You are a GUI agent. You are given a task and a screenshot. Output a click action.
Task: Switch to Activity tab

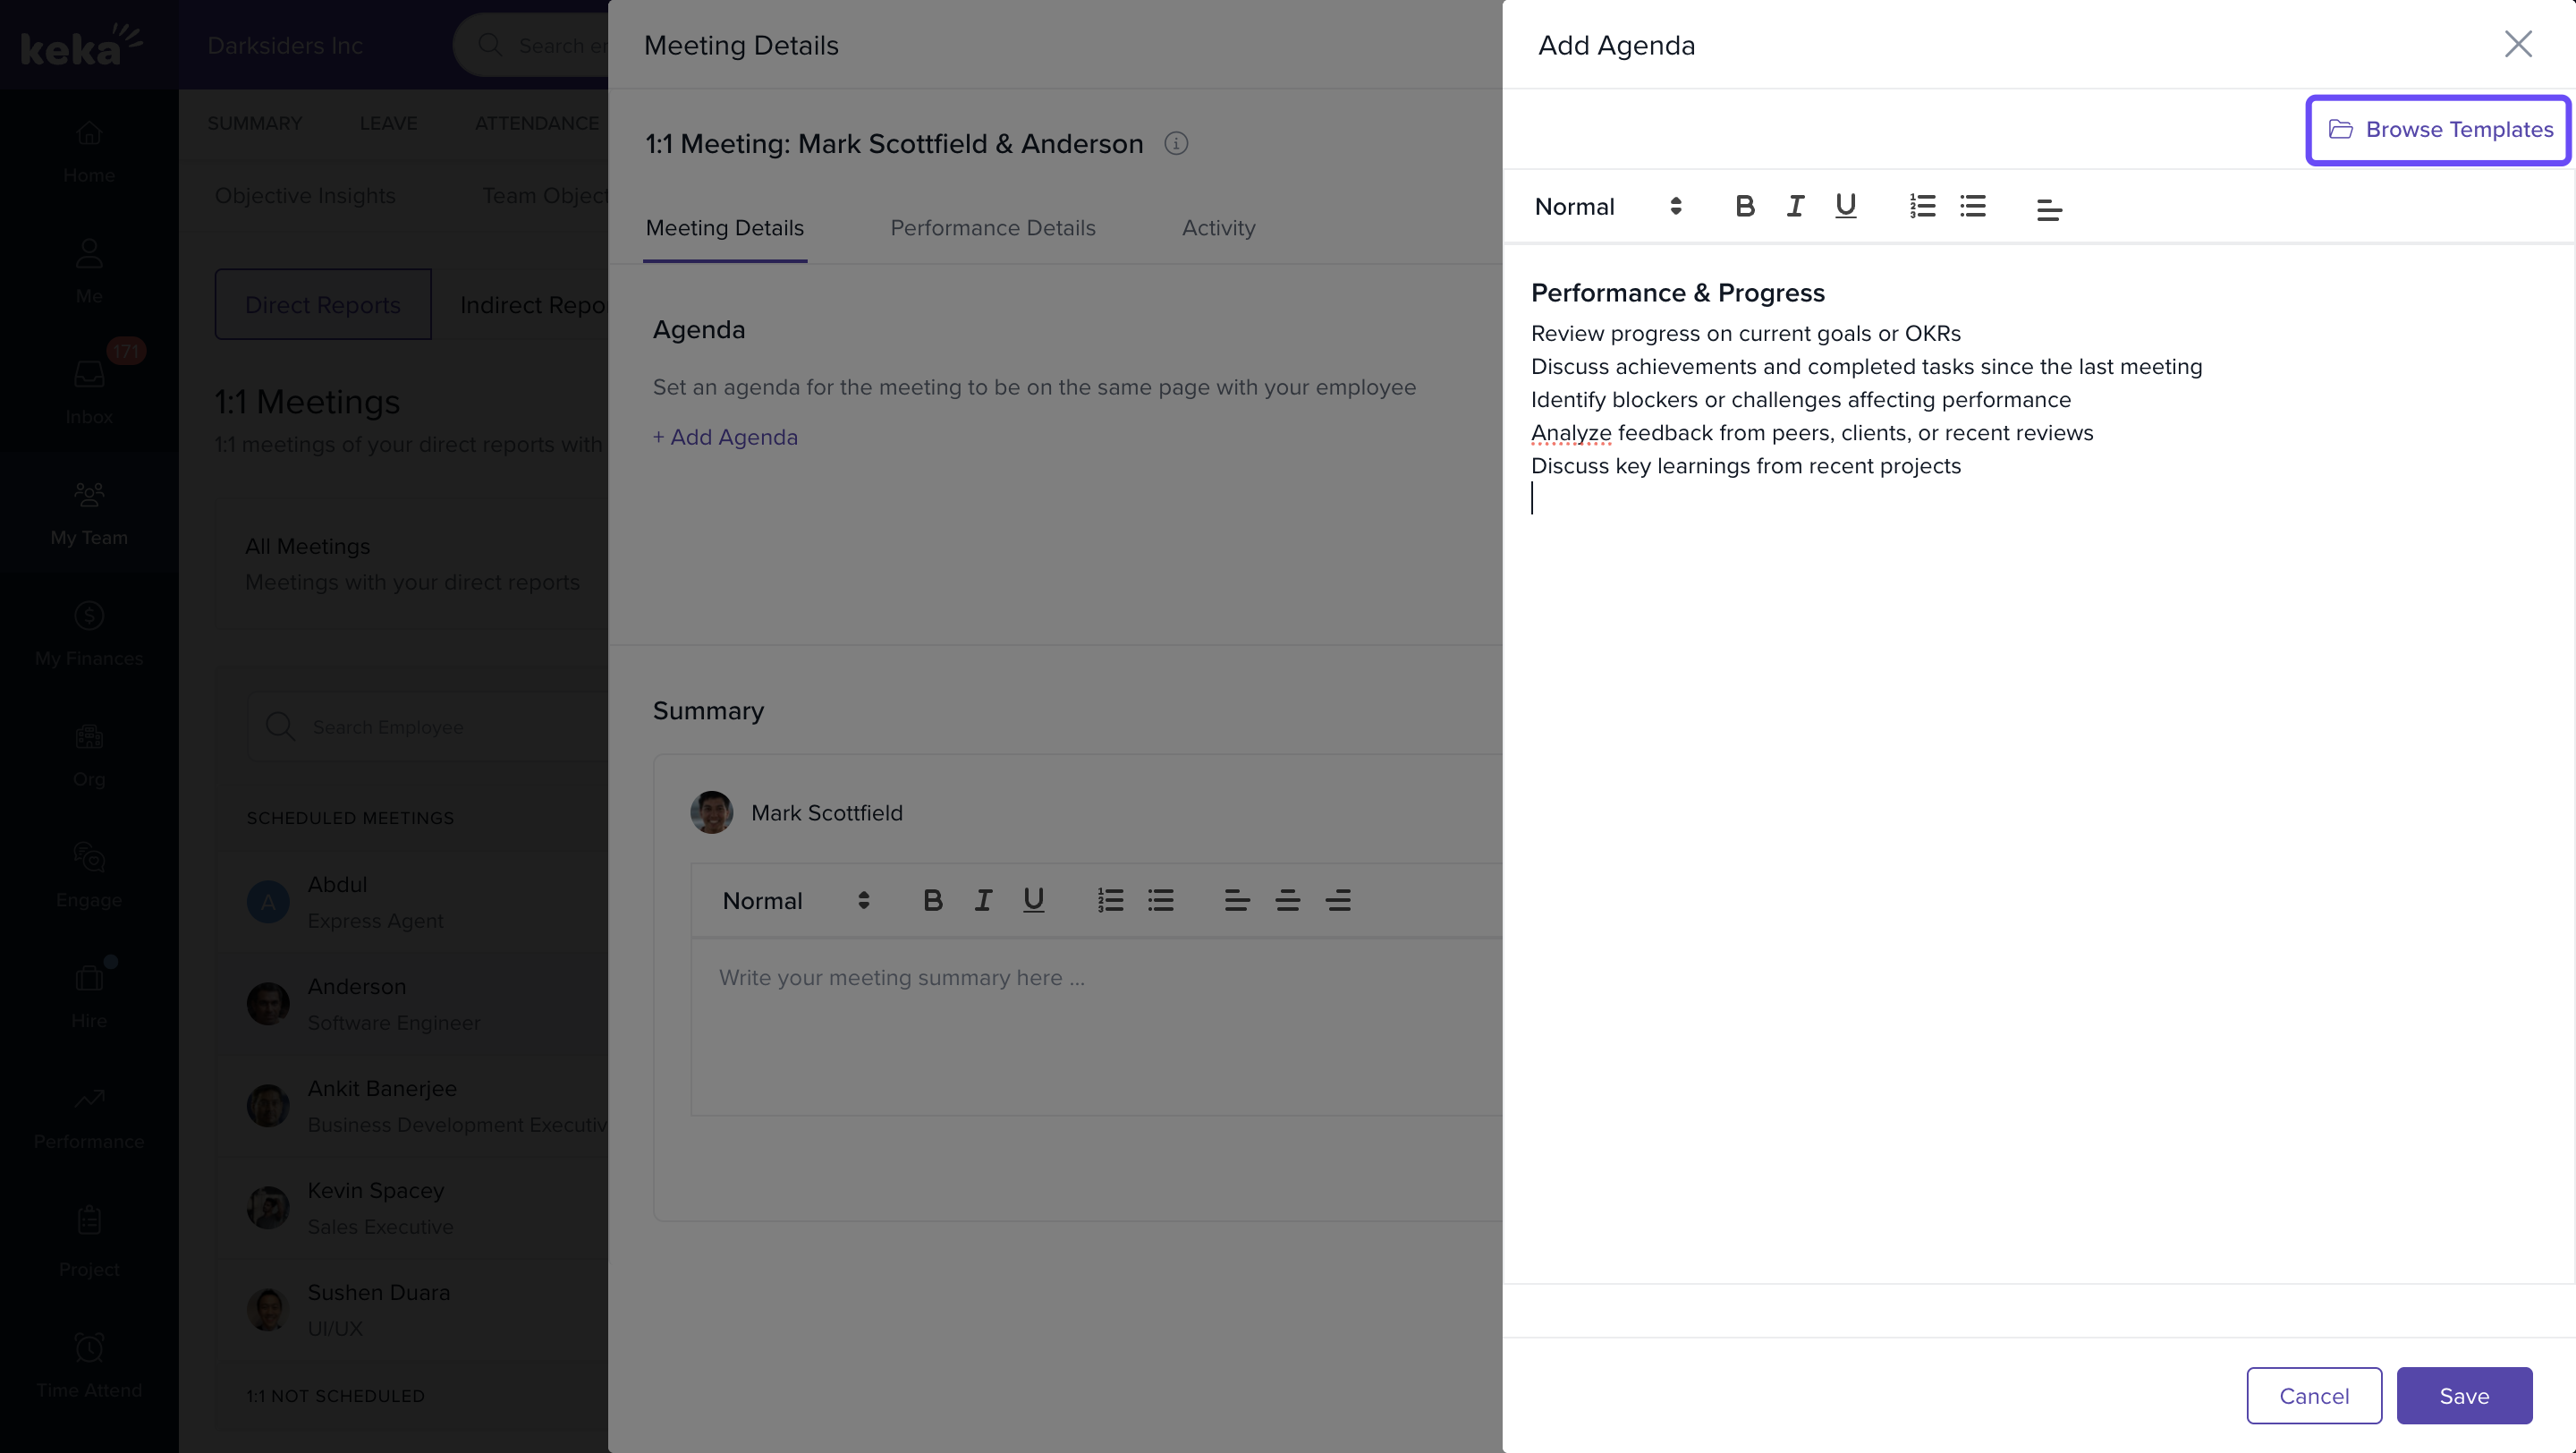click(1218, 228)
